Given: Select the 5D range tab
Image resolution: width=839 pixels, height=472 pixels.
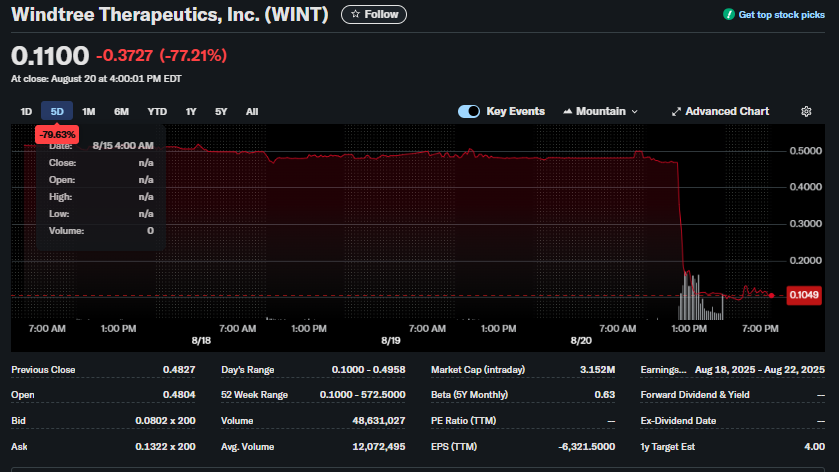Looking at the screenshot, I should [x=57, y=111].
